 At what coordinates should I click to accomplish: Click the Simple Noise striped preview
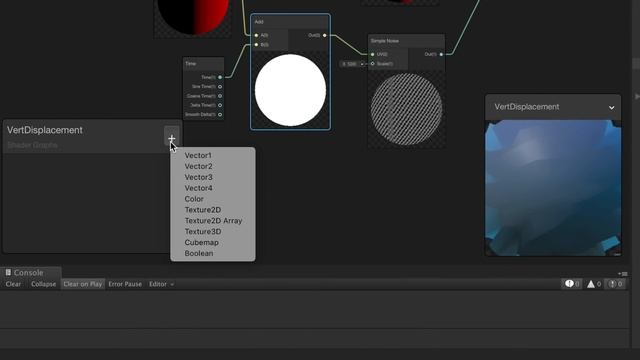click(406, 109)
